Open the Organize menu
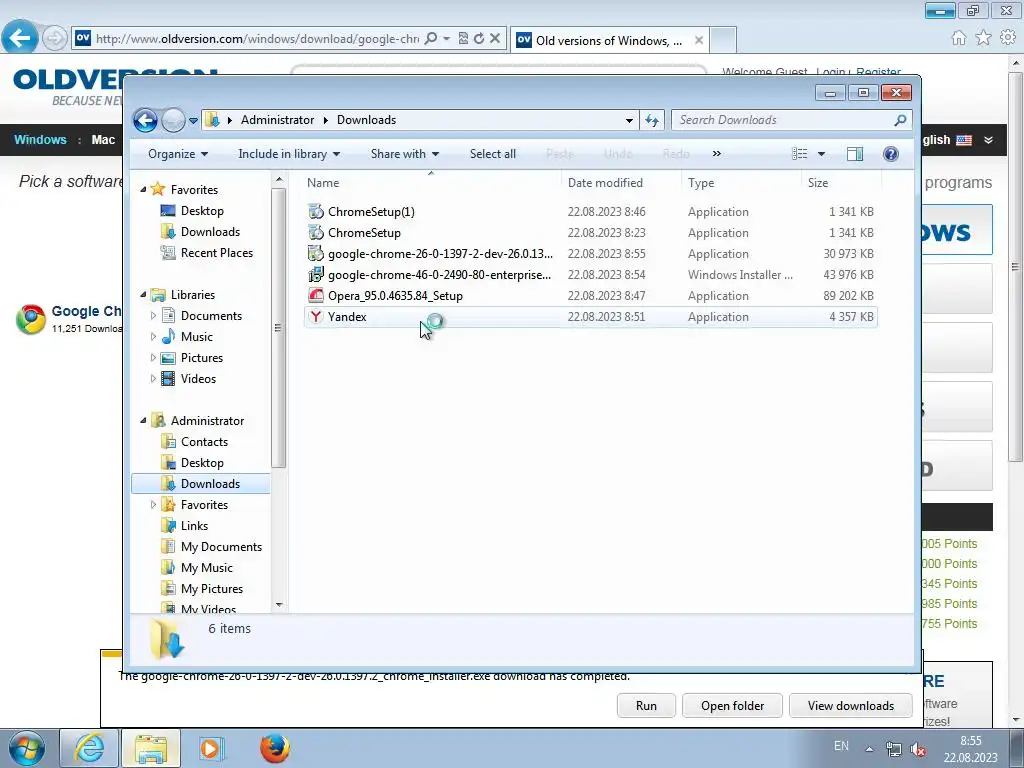Viewport: 1024px width, 768px height. pyautogui.click(x=178, y=154)
